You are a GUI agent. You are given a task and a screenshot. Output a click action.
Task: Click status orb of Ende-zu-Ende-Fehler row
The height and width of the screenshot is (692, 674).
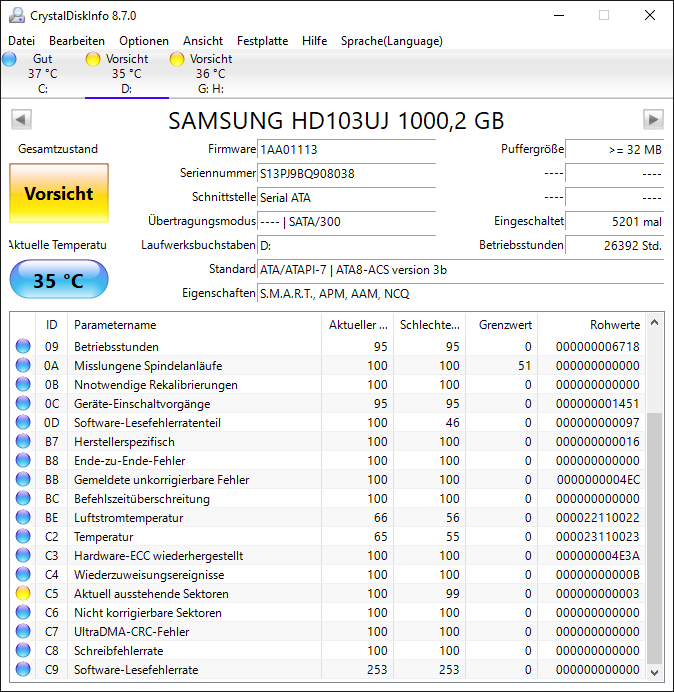[x=23, y=460]
